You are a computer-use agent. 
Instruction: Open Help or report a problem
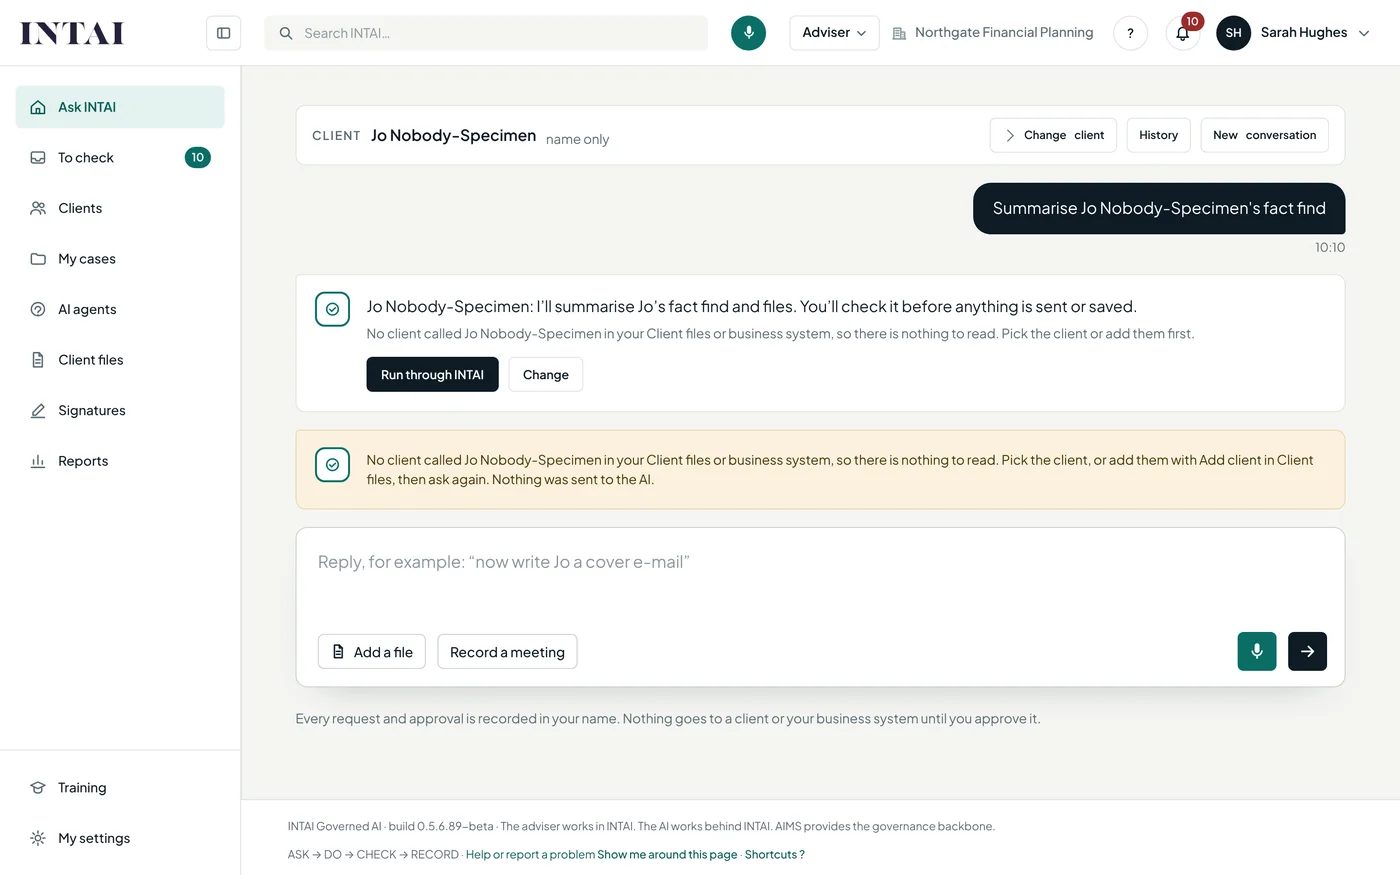tap(530, 855)
